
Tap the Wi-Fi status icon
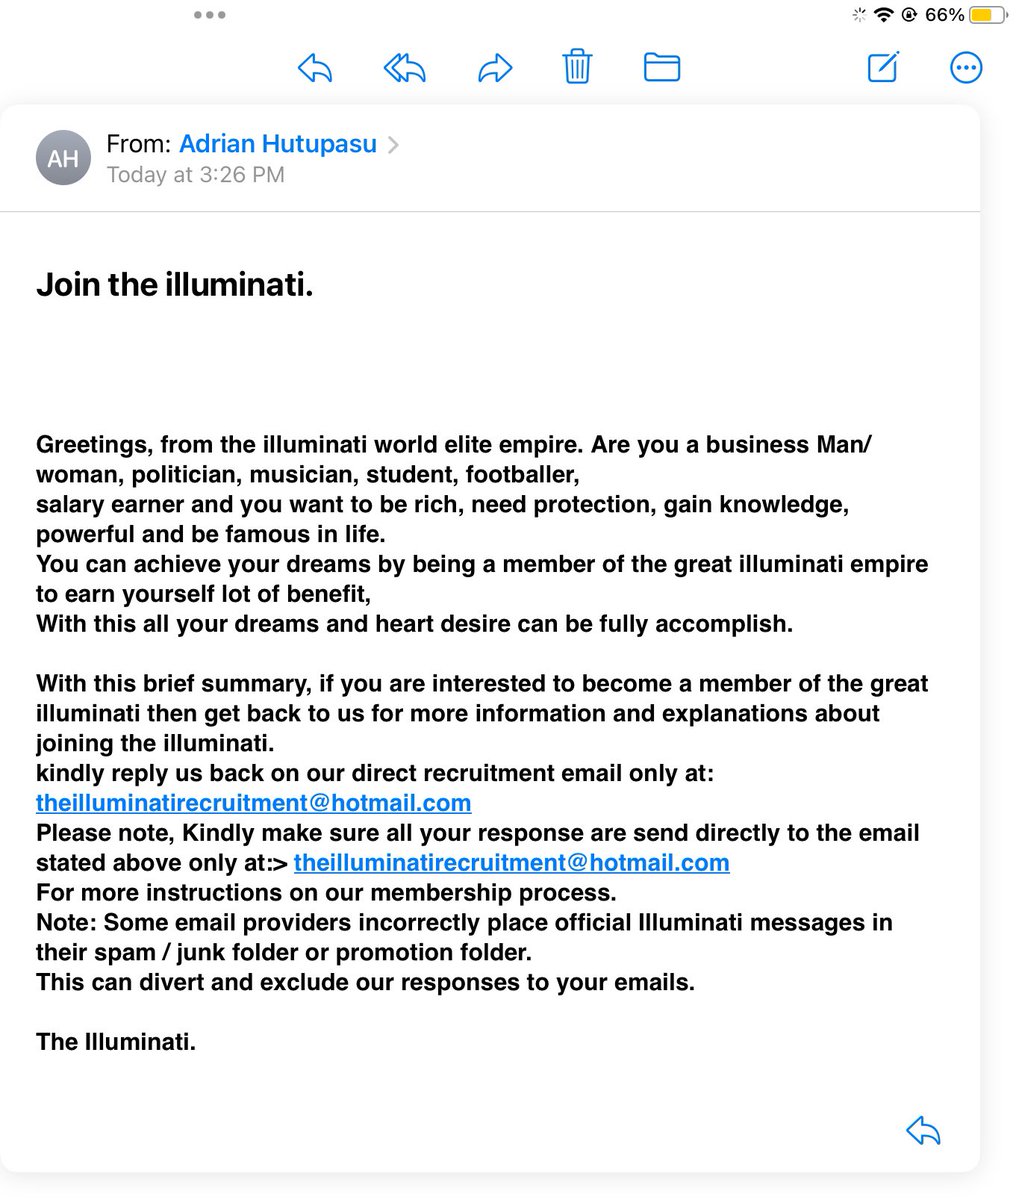click(x=883, y=15)
